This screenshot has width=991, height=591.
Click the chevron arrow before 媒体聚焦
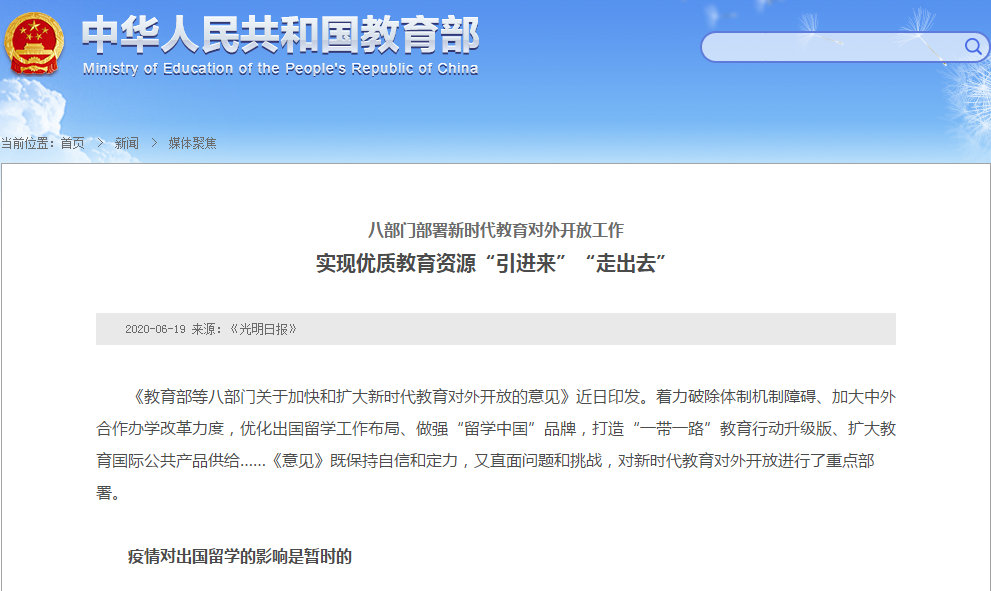point(154,143)
